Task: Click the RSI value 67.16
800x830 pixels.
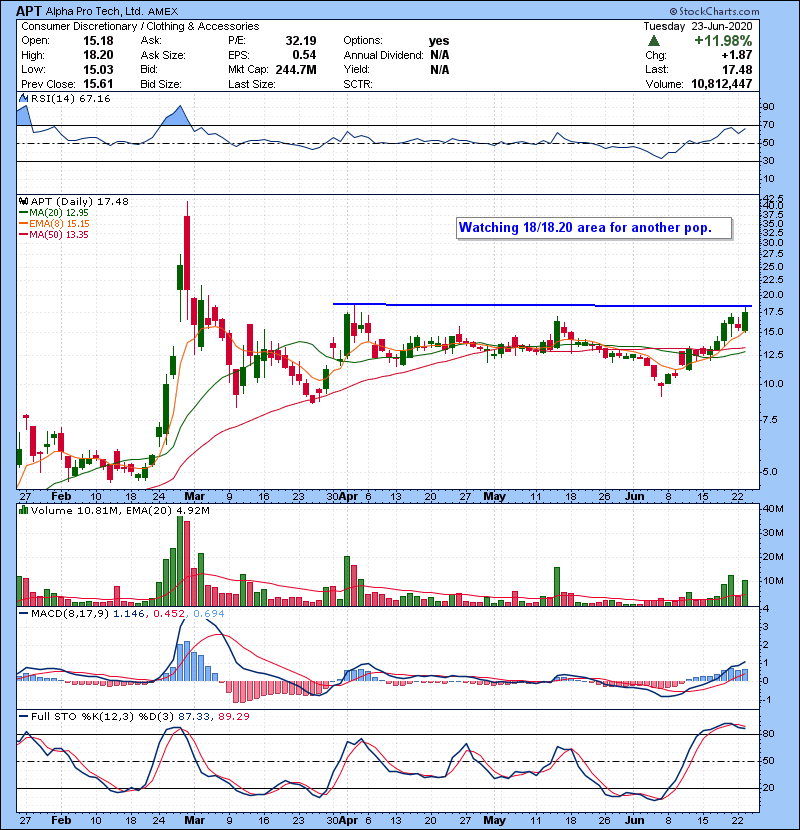Action: click(x=96, y=98)
